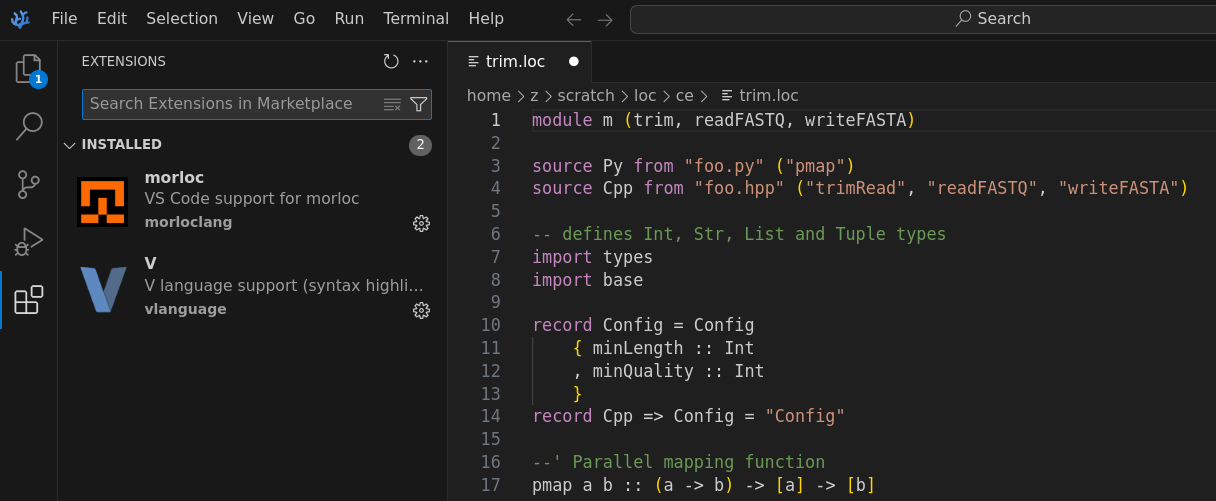The height and width of the screenshot is (501, 1216).
Task: Click 'import base' on line 8
Action: [x=587, y=280]
